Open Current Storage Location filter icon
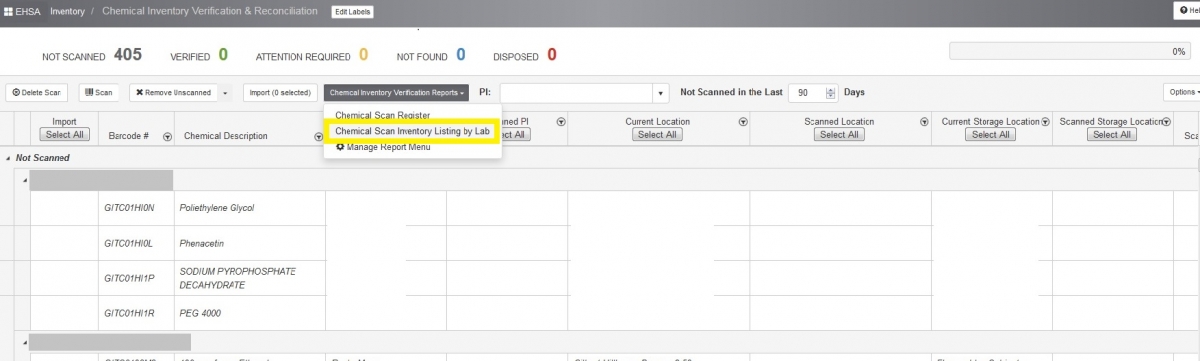The height and width of the screenshot is (361, 1200). [1045, 122]
